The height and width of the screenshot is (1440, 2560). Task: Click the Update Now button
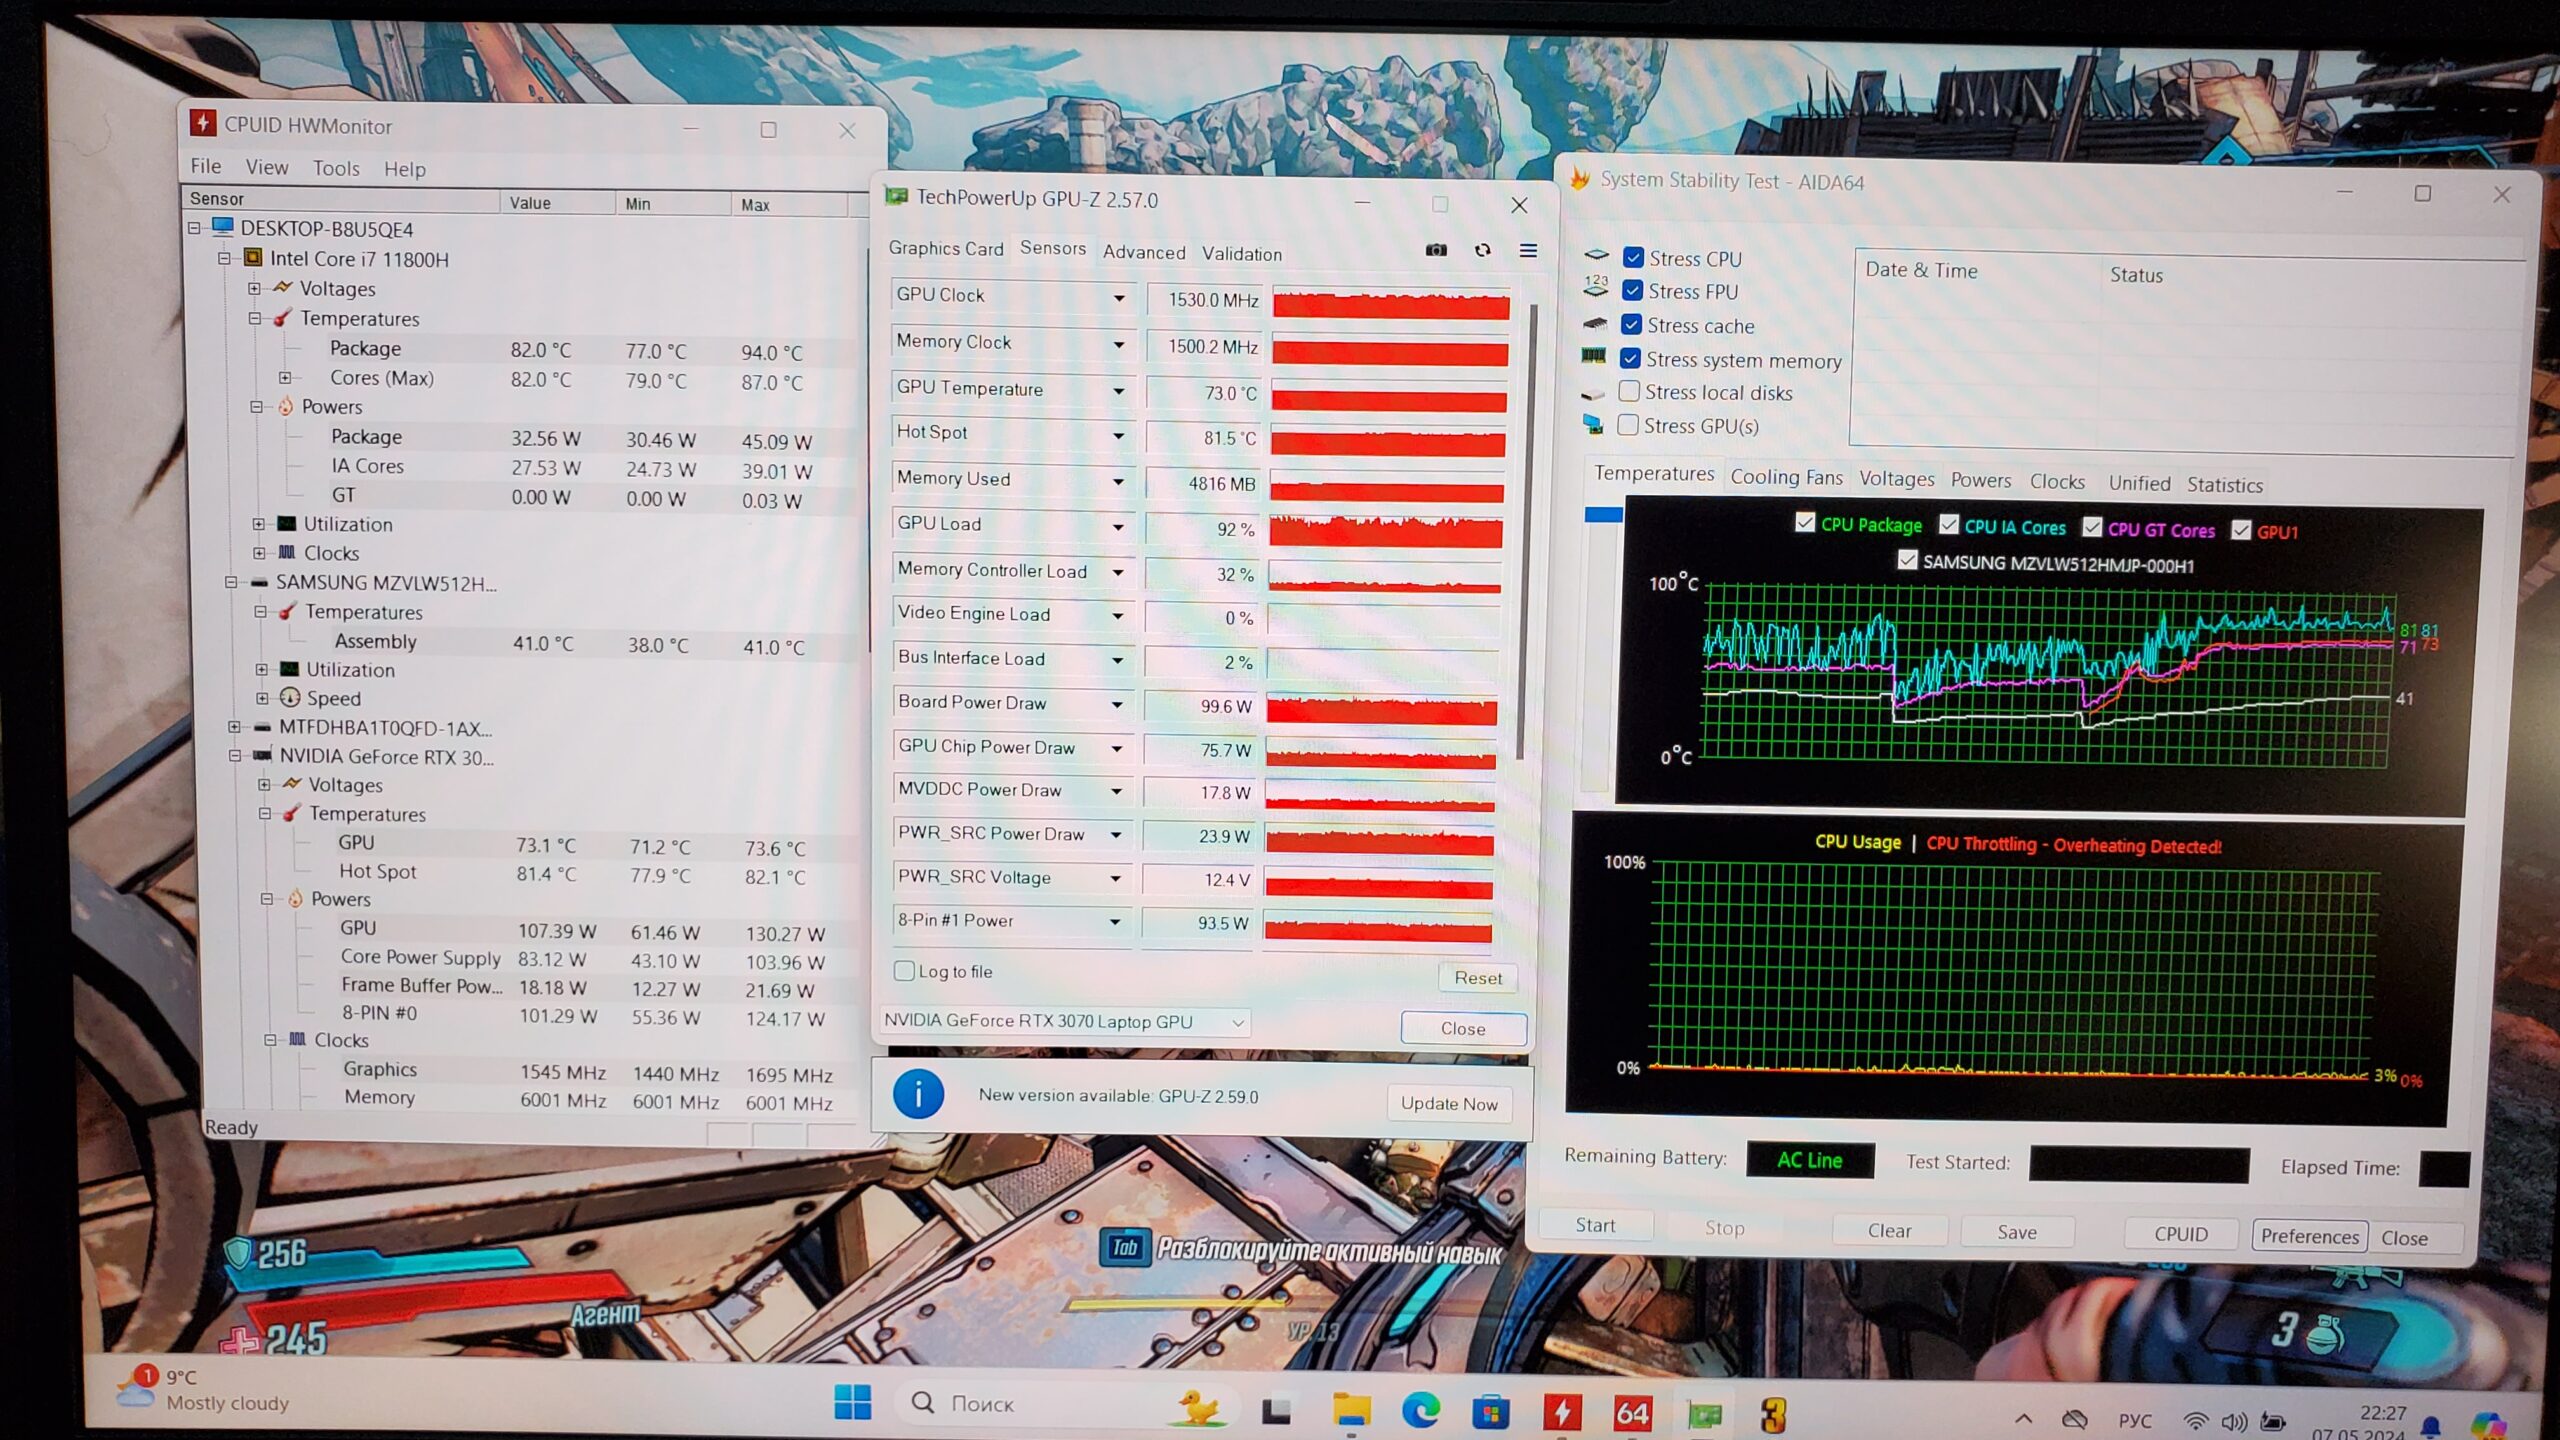pyautogui.click(x=1448, y=1103)
